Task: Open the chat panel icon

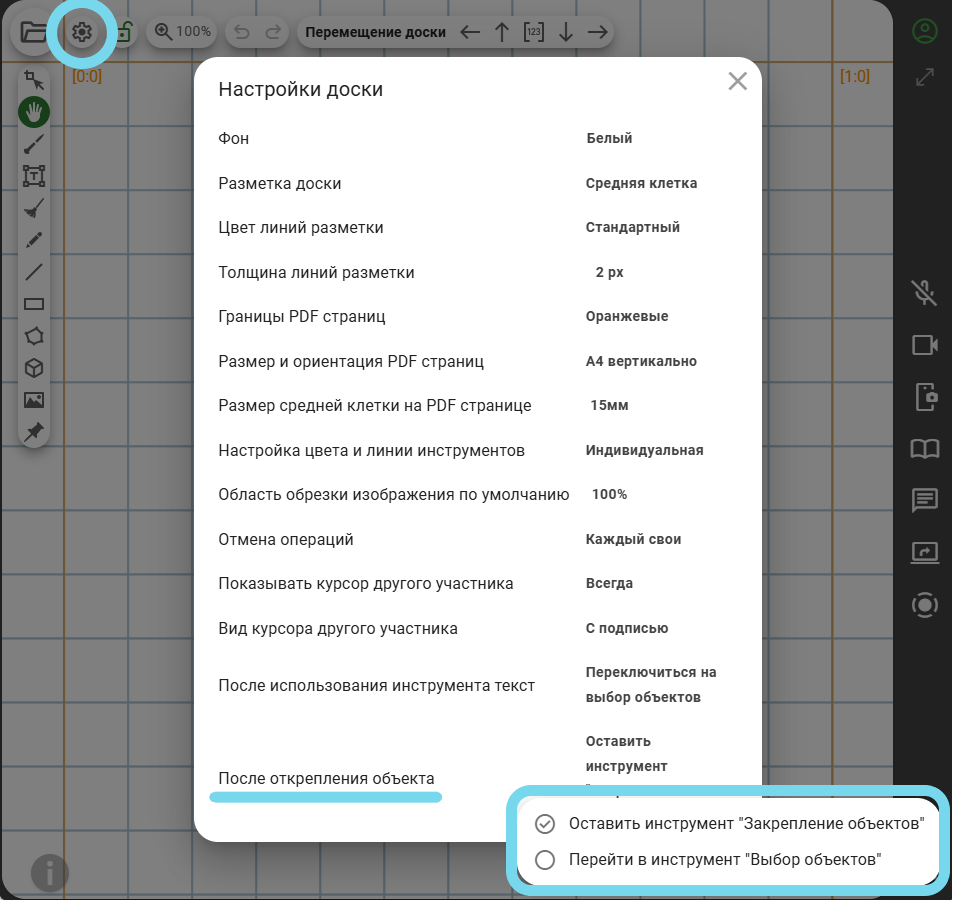Action: point(925,500)
